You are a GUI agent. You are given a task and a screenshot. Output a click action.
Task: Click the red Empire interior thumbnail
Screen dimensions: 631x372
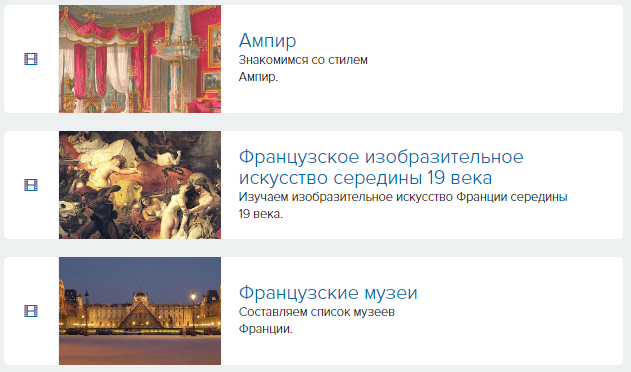pyautogui.click(x=140, y=59)
